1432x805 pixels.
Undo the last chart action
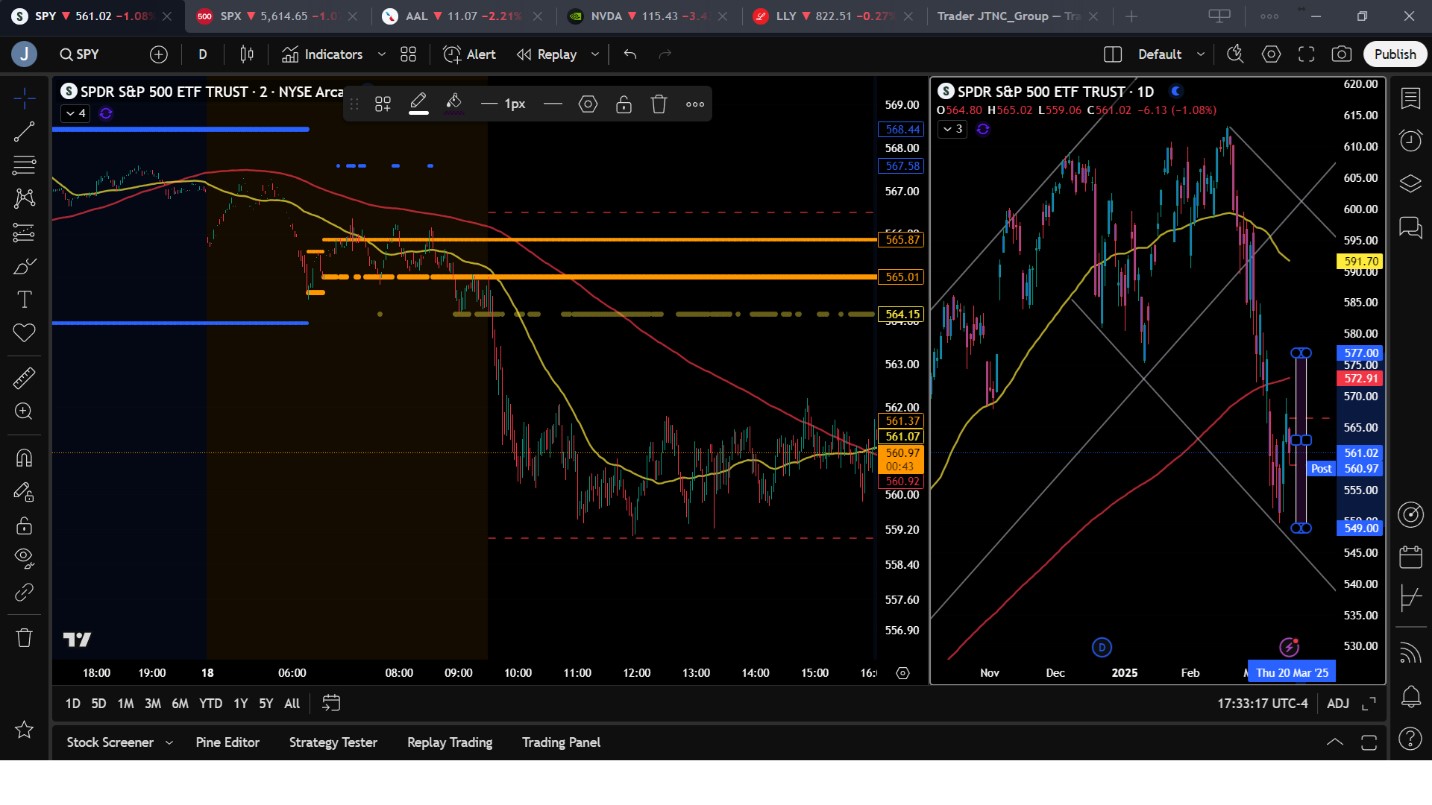point(630,54)
